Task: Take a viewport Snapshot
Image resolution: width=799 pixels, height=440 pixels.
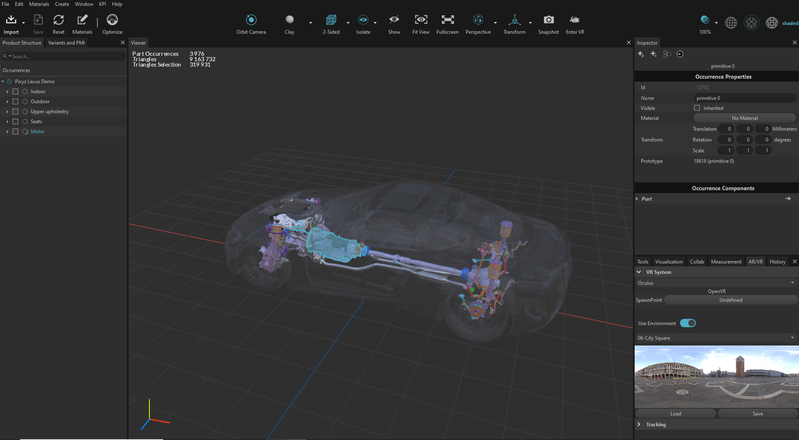Action: (x=548, y=20)
